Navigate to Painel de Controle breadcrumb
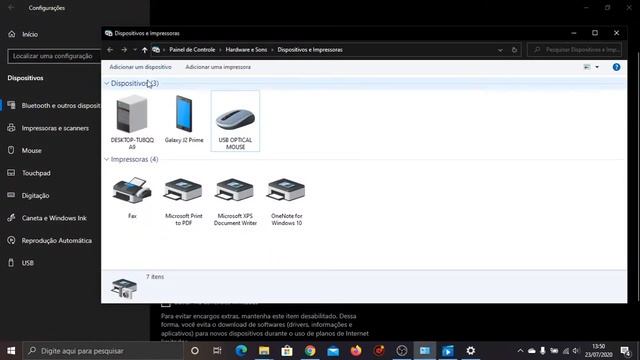The image size is (640, 360). 192,50
